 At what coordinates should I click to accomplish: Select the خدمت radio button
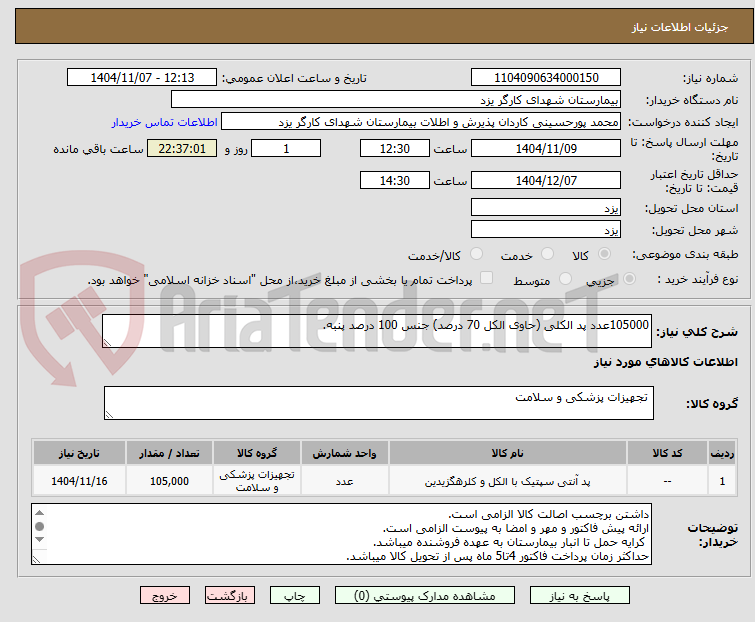(x=547, y=254)
